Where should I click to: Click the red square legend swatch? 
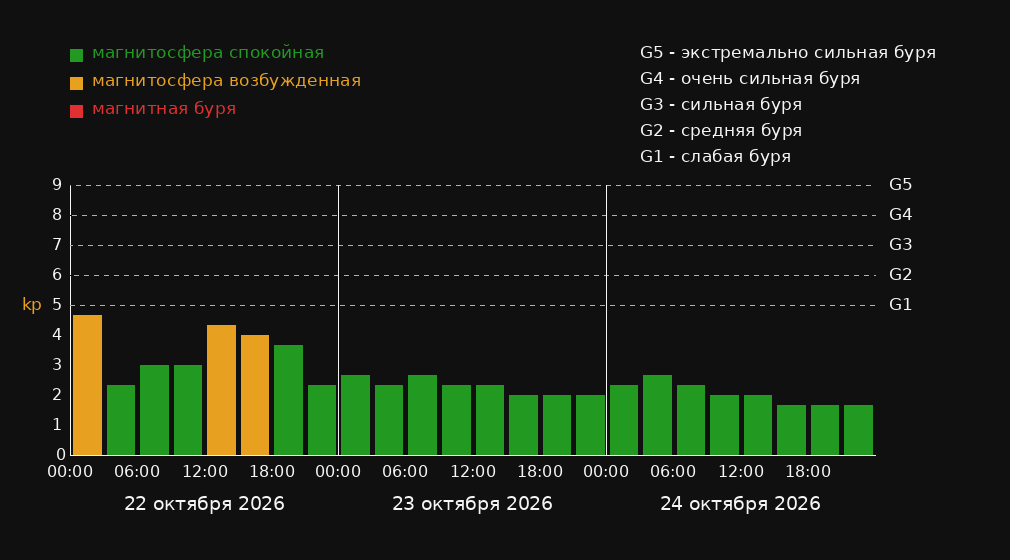[76, 111]
